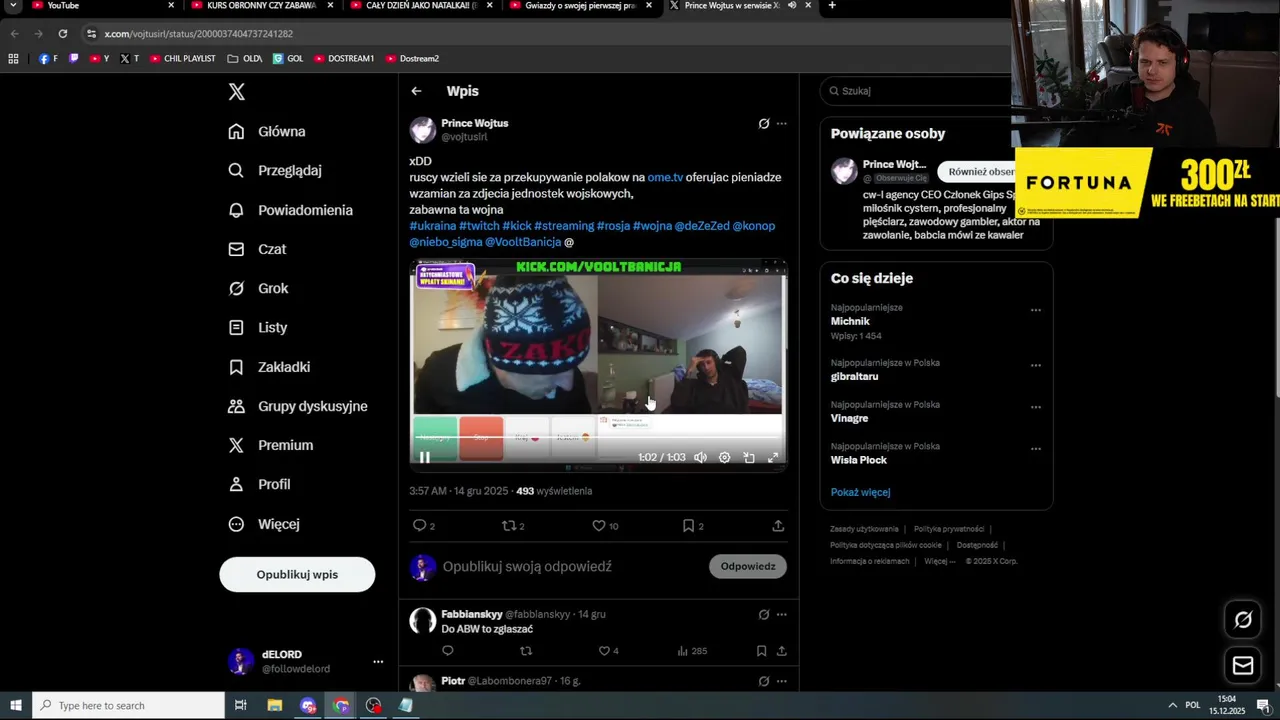
Task: Open the ome.tv link in the post
Action: click(665, 177)
